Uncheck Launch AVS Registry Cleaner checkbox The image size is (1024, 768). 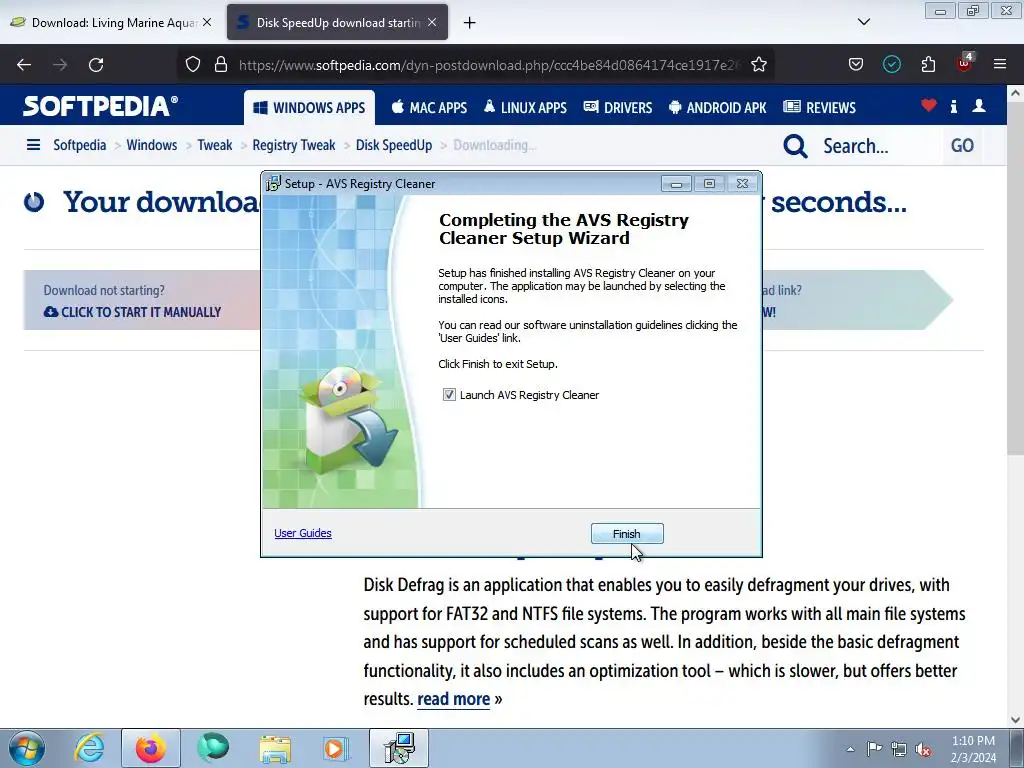click(449, 394)
